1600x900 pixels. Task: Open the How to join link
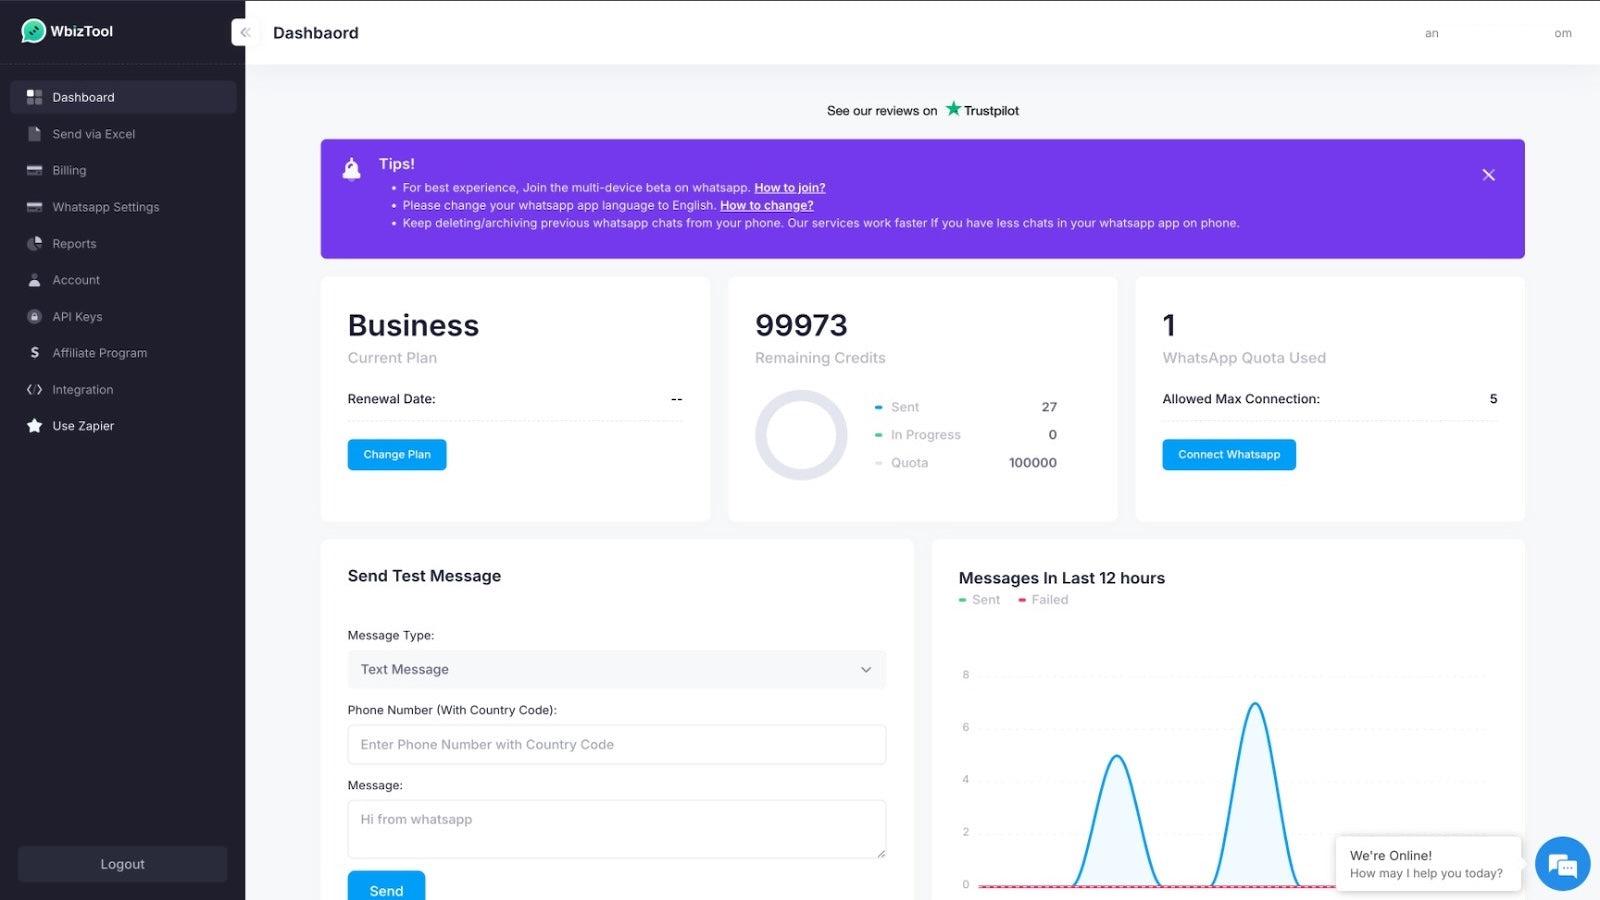pyautogui.click(x=790, y=187)
